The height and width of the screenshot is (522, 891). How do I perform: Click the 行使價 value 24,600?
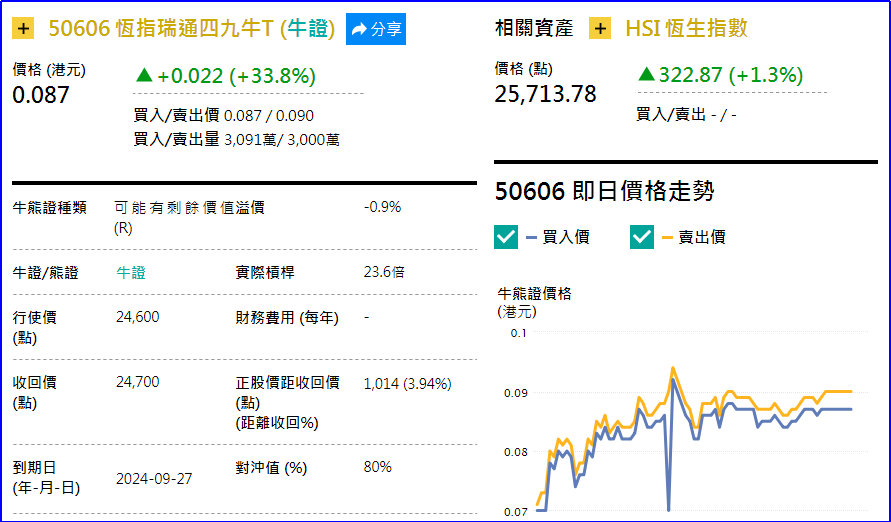click(x=138, y=317)
